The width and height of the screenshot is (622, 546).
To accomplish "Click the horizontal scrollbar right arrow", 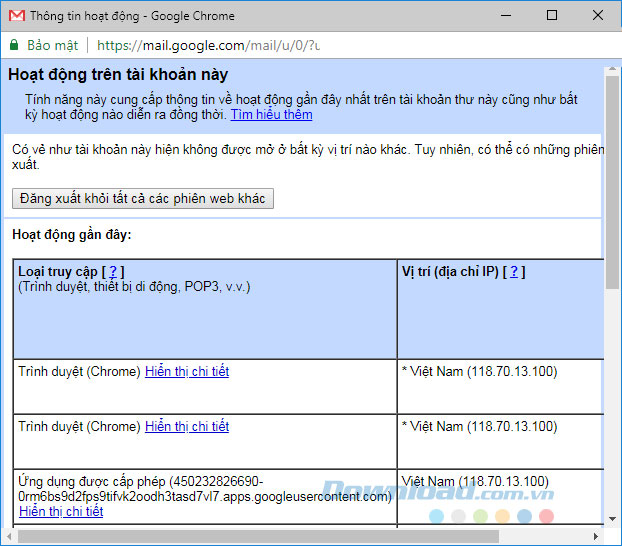I will pos(597,537).
